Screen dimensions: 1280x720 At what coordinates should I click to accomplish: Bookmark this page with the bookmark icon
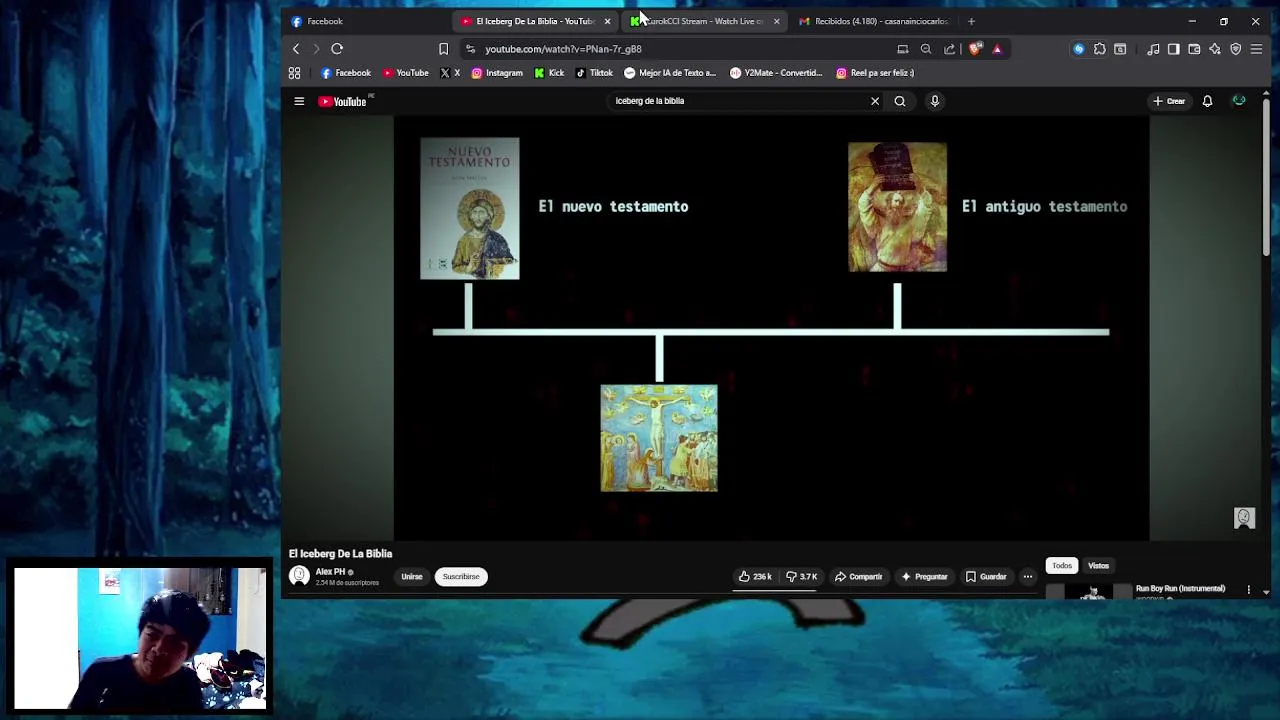coord(444,49)
